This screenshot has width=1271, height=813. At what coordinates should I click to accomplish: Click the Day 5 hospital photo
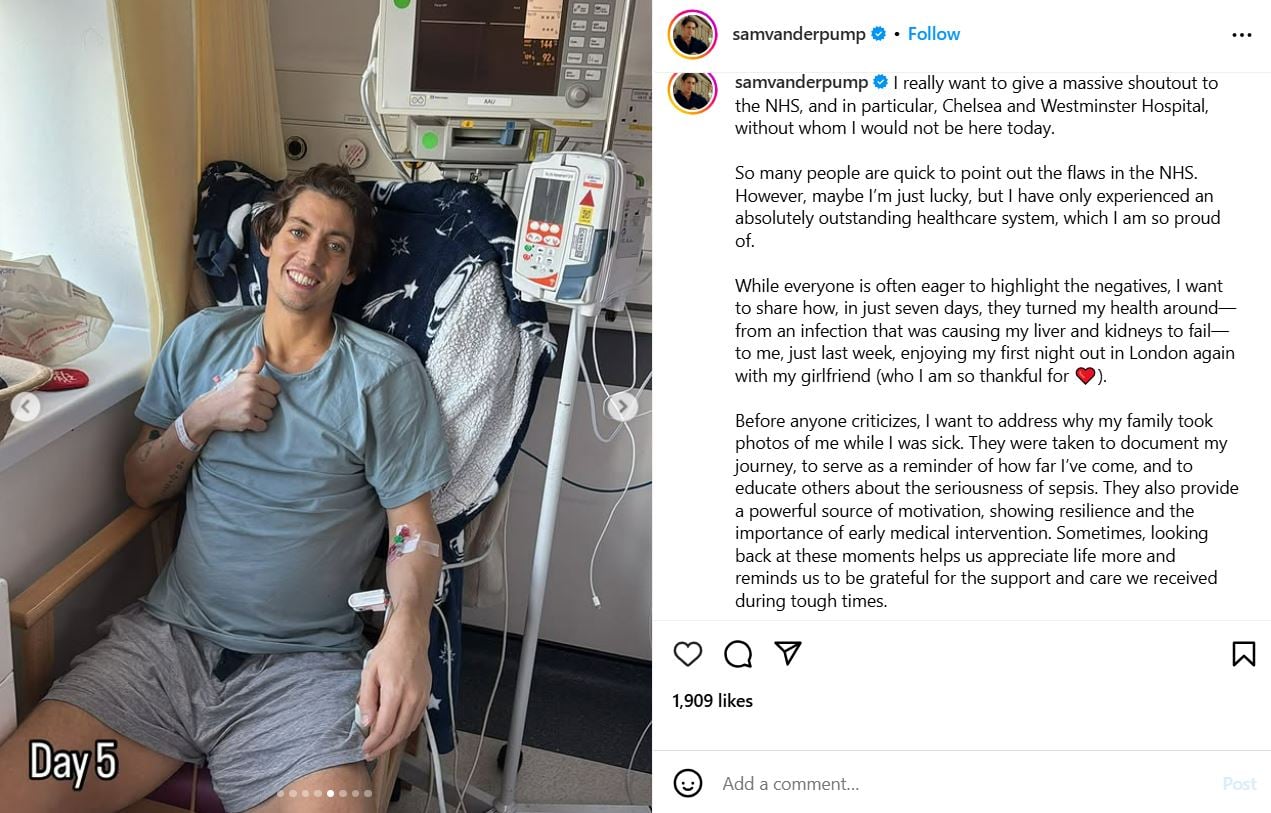pyautogui.click(x=326, y=406)
